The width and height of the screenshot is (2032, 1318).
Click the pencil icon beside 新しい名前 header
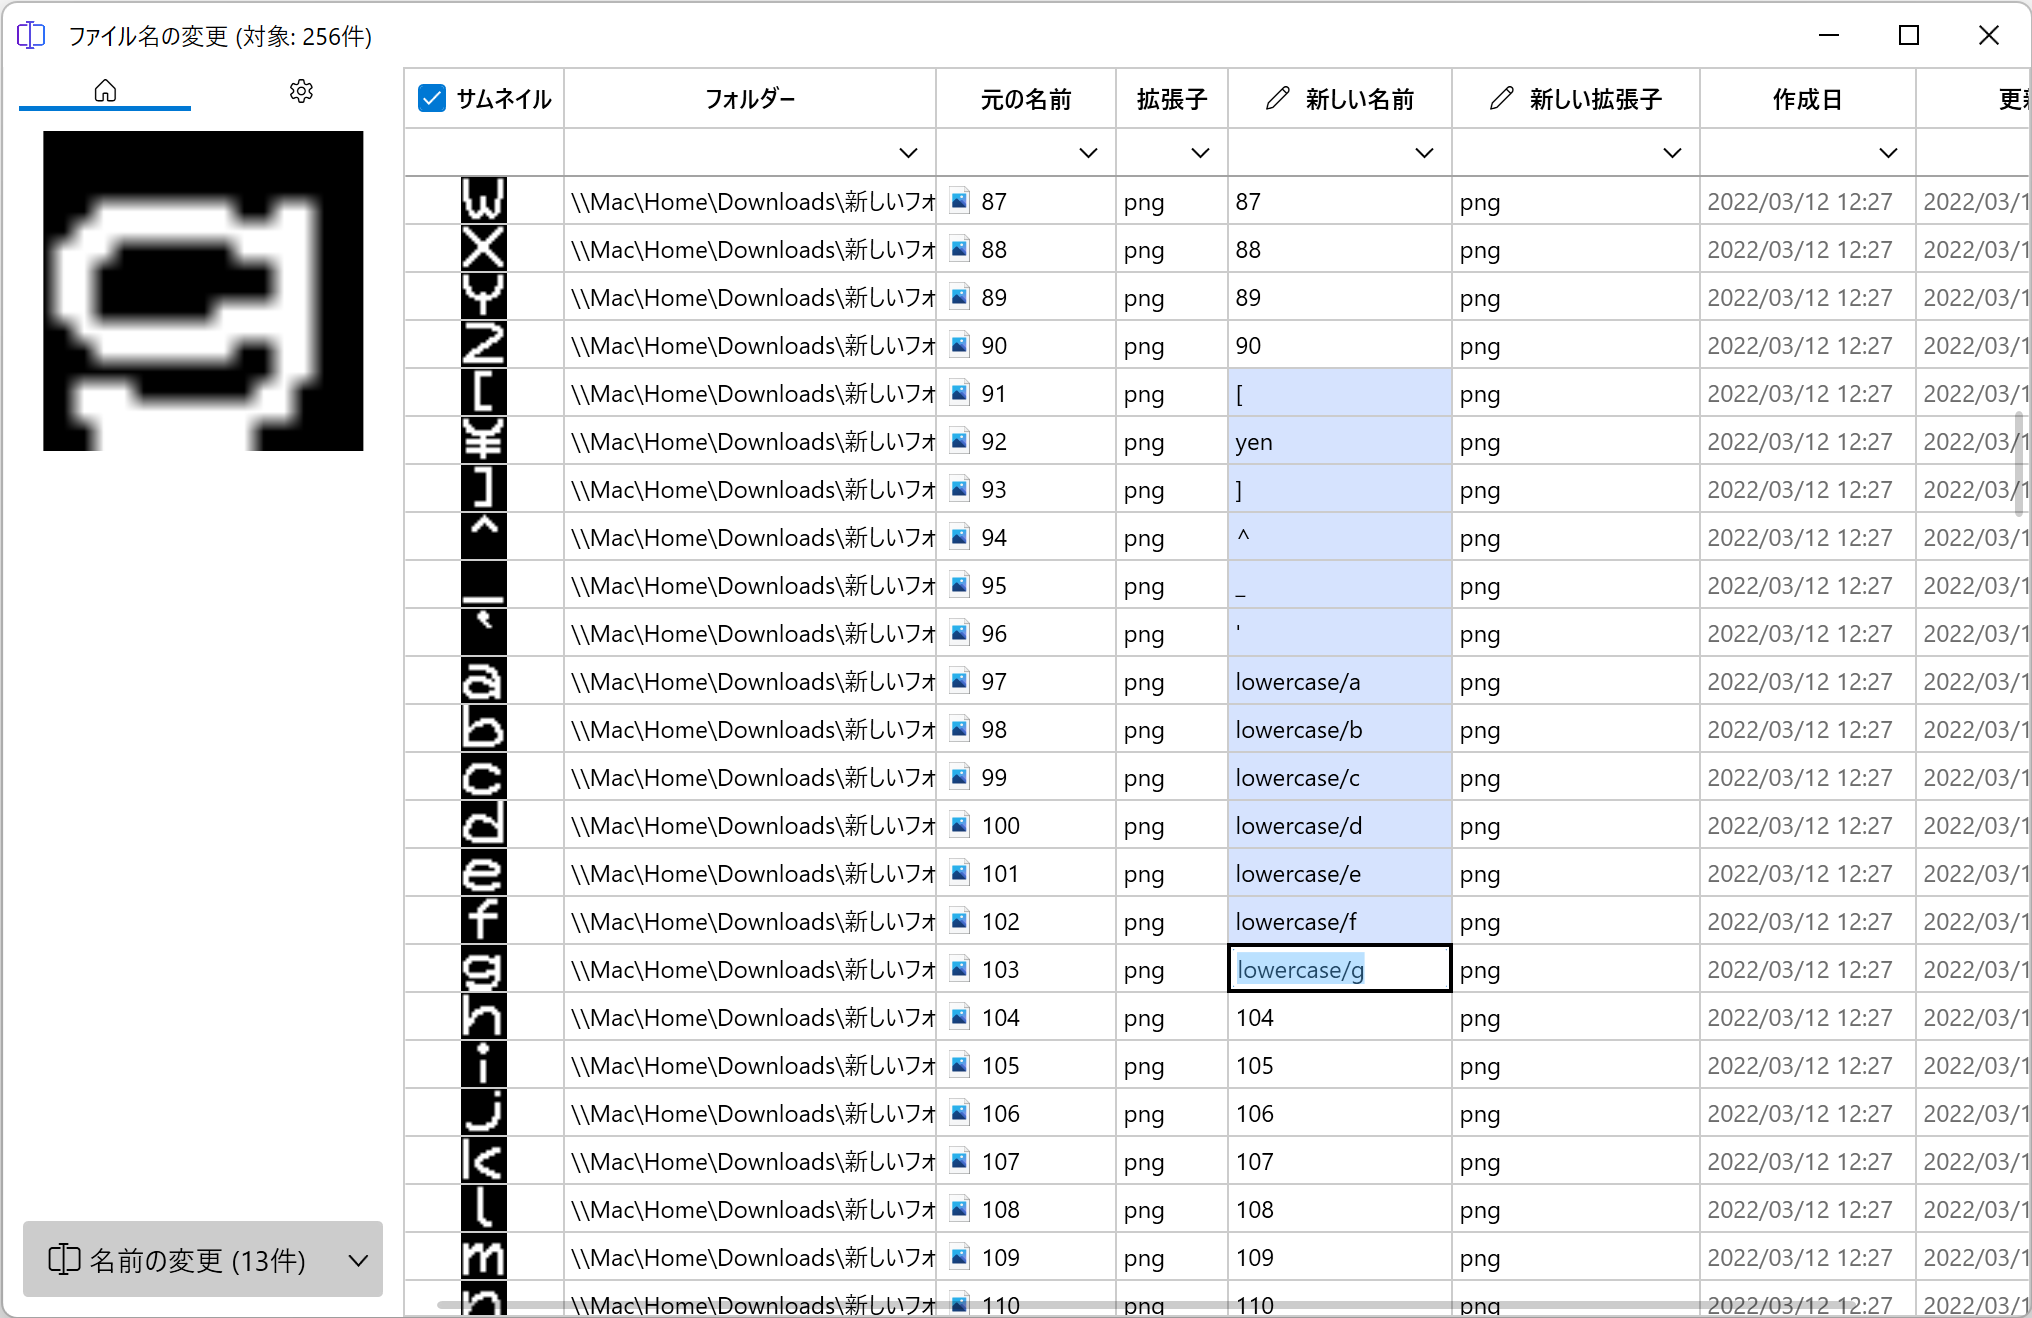click(x=1277, y=98)
